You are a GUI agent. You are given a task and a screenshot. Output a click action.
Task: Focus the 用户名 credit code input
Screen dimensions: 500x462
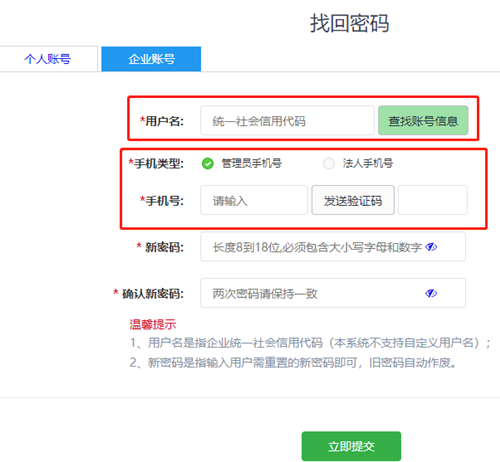click(x=287, y=121)
